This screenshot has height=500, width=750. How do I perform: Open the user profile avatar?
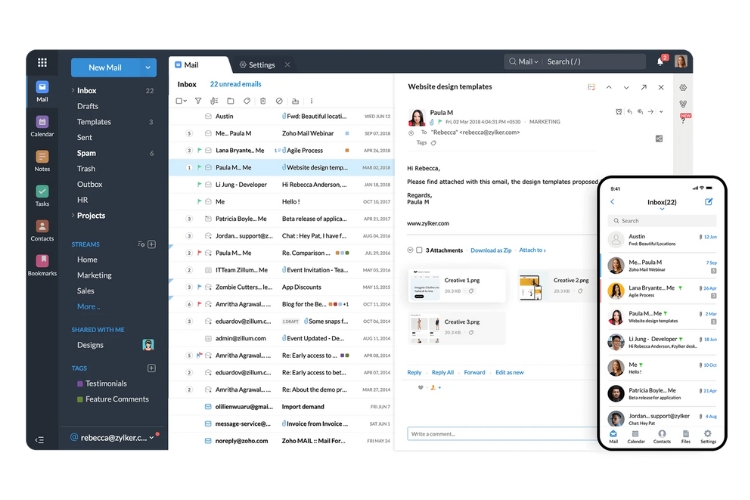pos(681,61)
